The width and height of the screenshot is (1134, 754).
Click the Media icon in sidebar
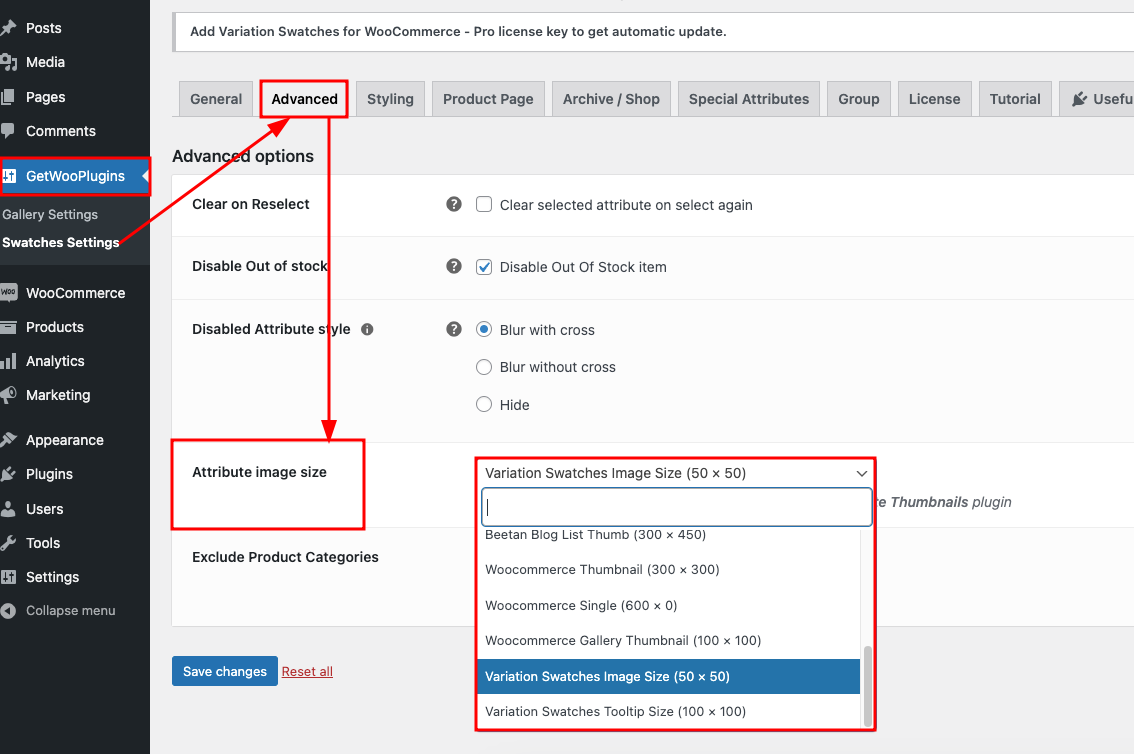(x=8, y=62)
